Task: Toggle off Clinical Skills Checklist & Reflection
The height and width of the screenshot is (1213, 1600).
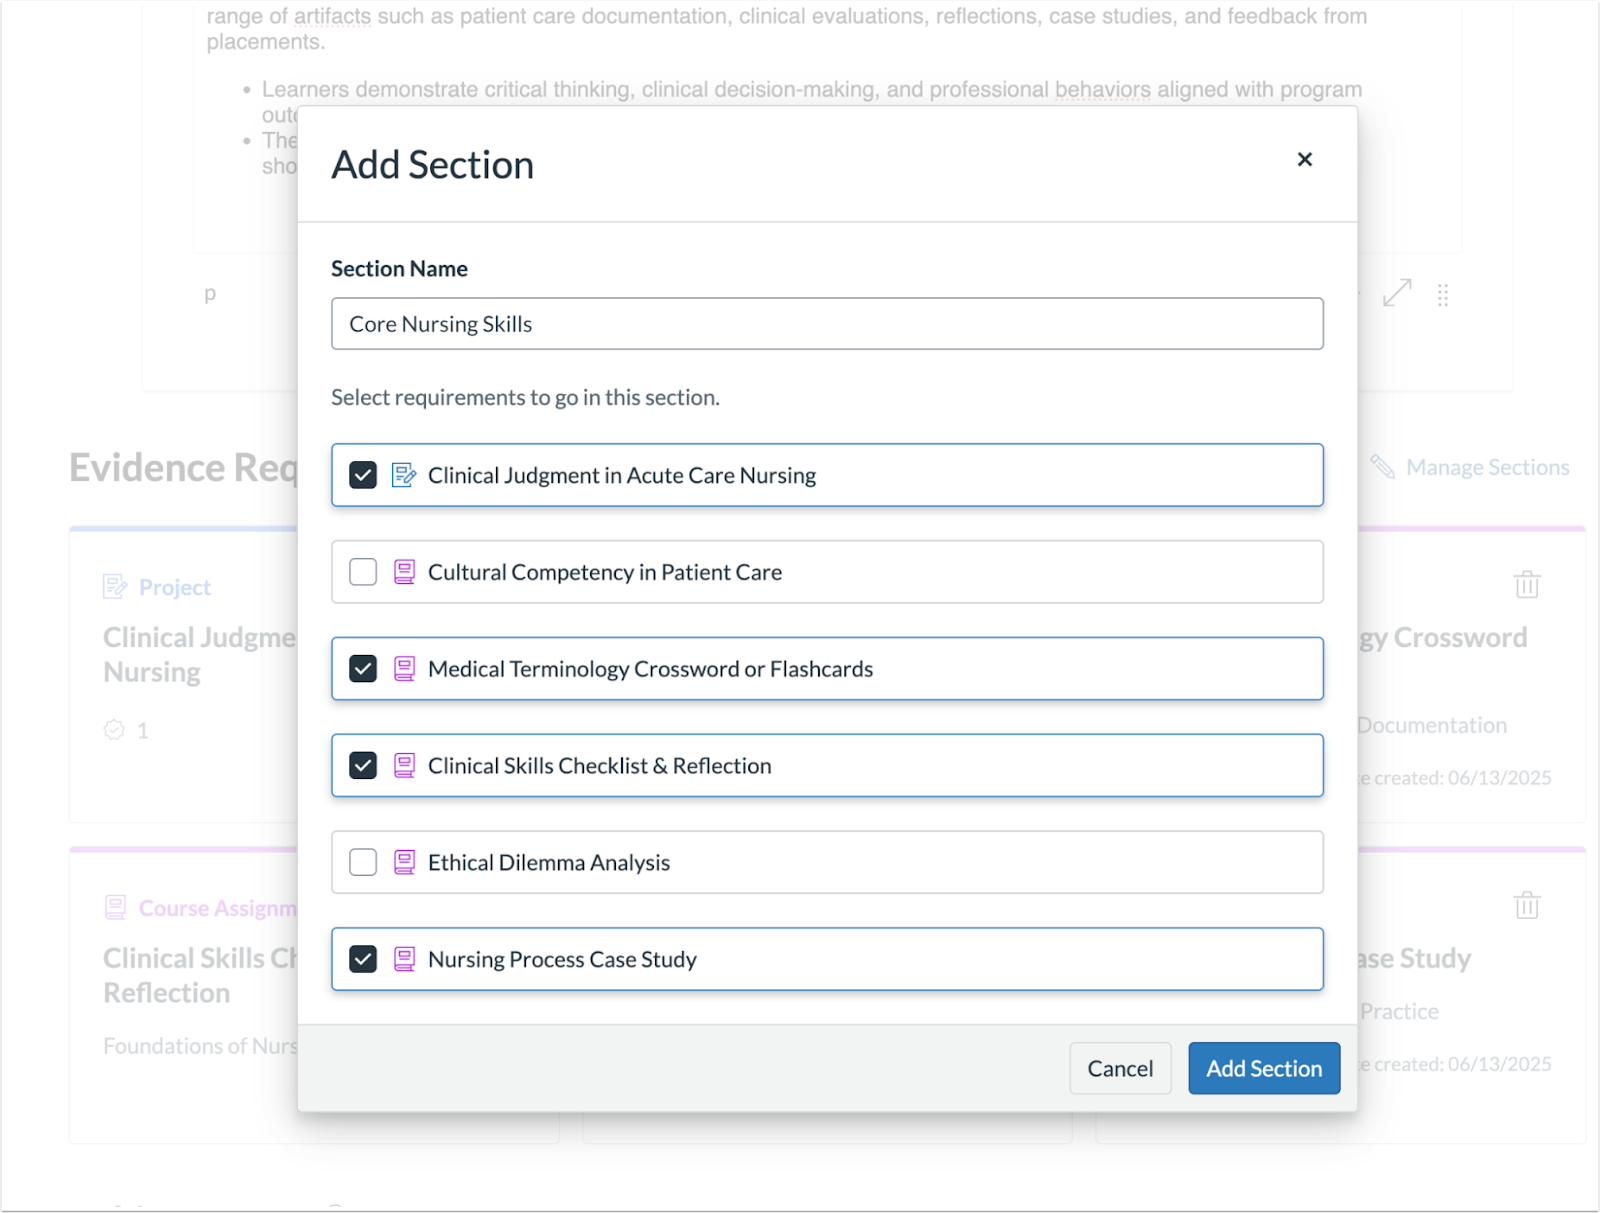Action: pyautogui.click(x=363, y=765)
